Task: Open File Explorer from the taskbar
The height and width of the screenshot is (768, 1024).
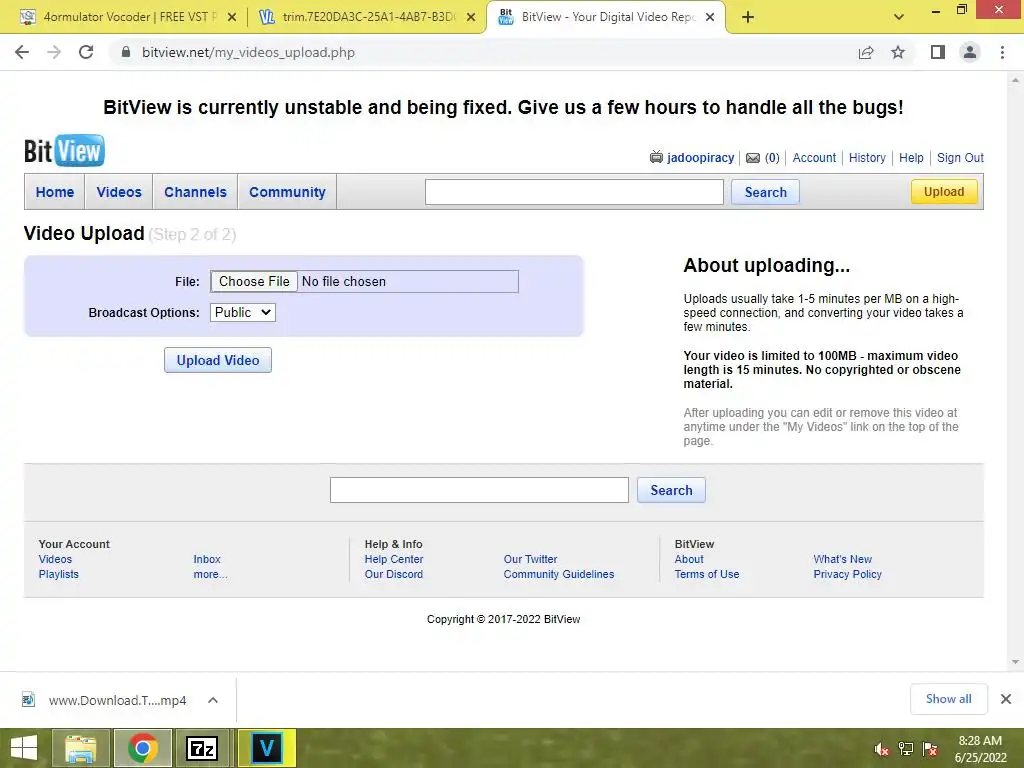Action: (x=80, y=748)
